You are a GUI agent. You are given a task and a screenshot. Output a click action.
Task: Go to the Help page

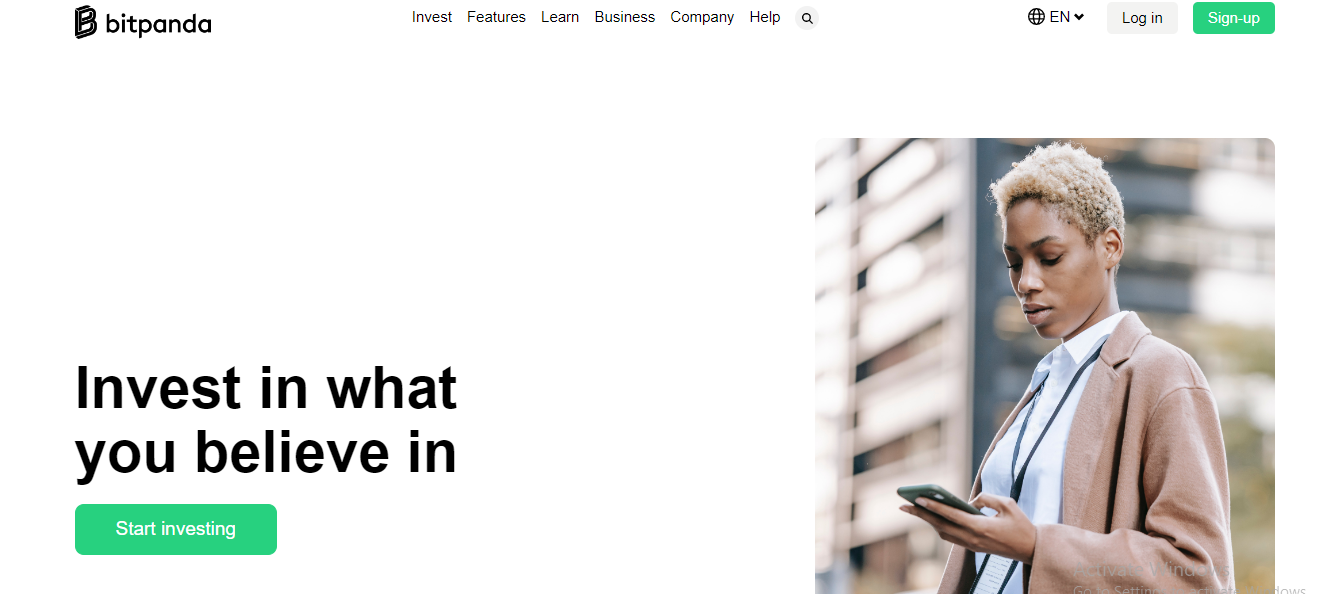point(765,17)
